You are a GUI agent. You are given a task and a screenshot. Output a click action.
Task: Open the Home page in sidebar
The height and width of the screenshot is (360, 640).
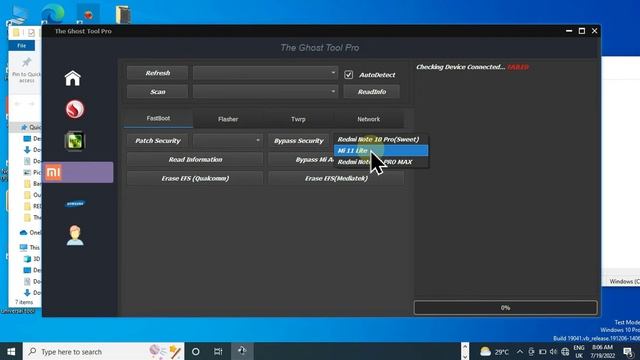tap(73, 78)
